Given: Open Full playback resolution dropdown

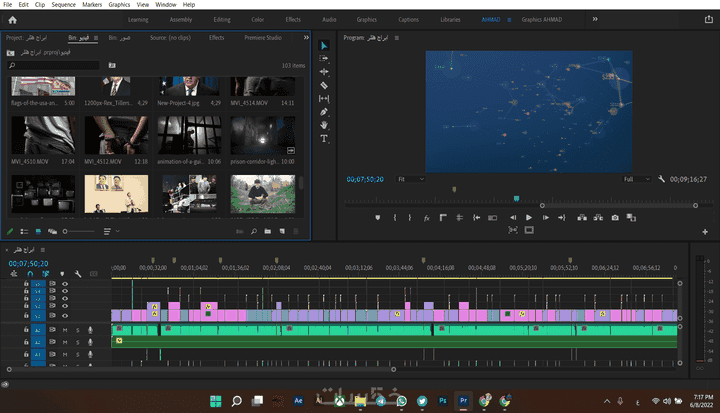Looking at the screenshot, I should [636, 179].
